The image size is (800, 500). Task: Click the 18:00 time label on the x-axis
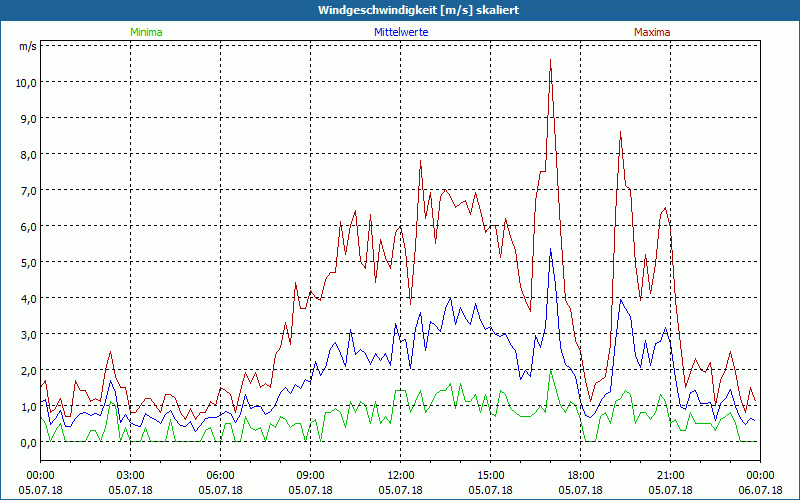pyautogui.click(x=580, y=475)
